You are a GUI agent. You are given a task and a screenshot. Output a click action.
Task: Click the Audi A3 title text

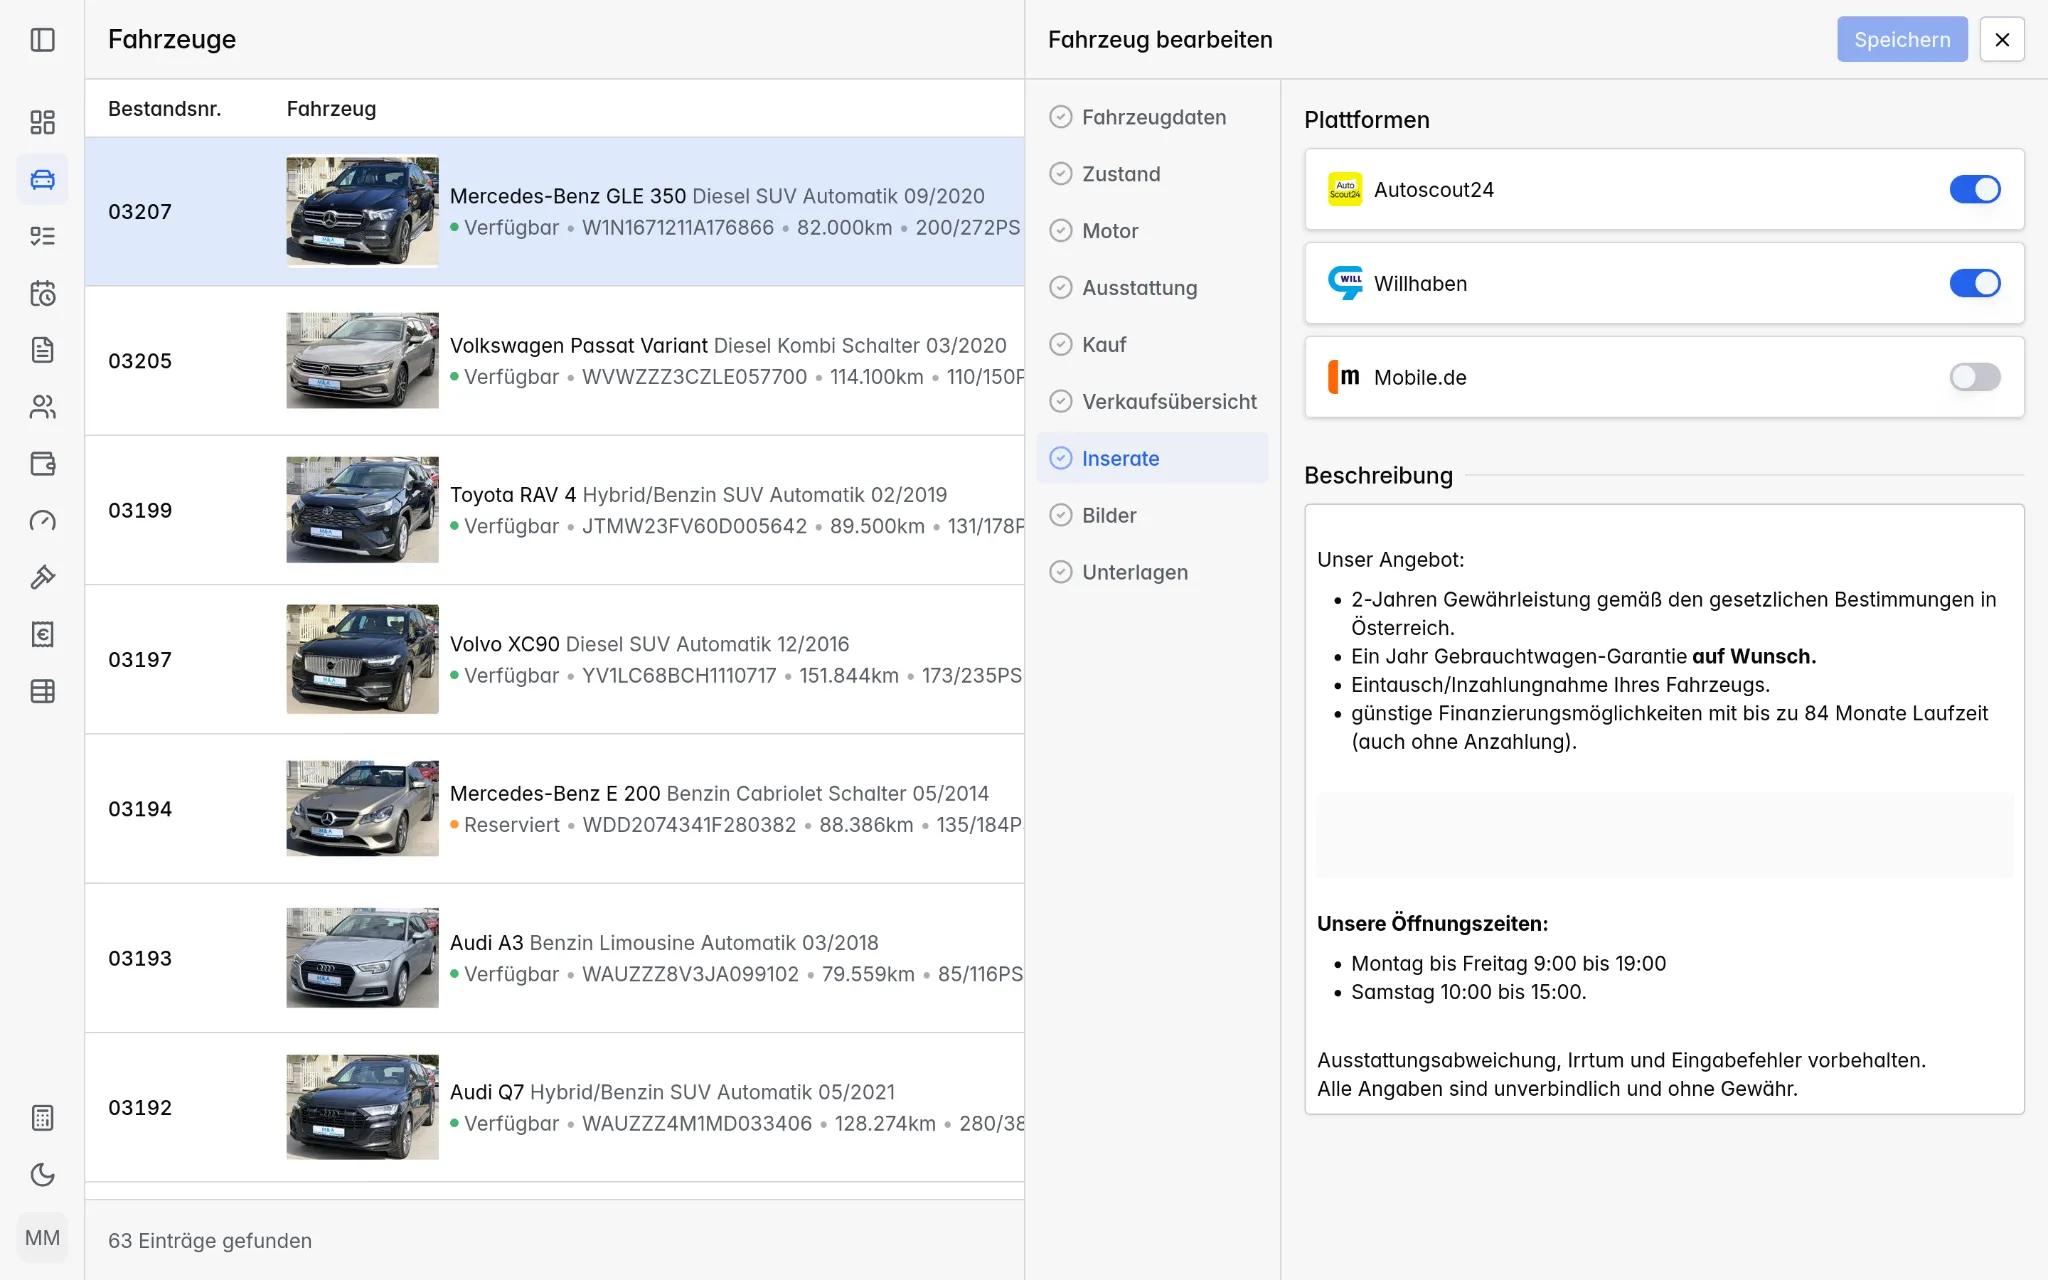486,943
